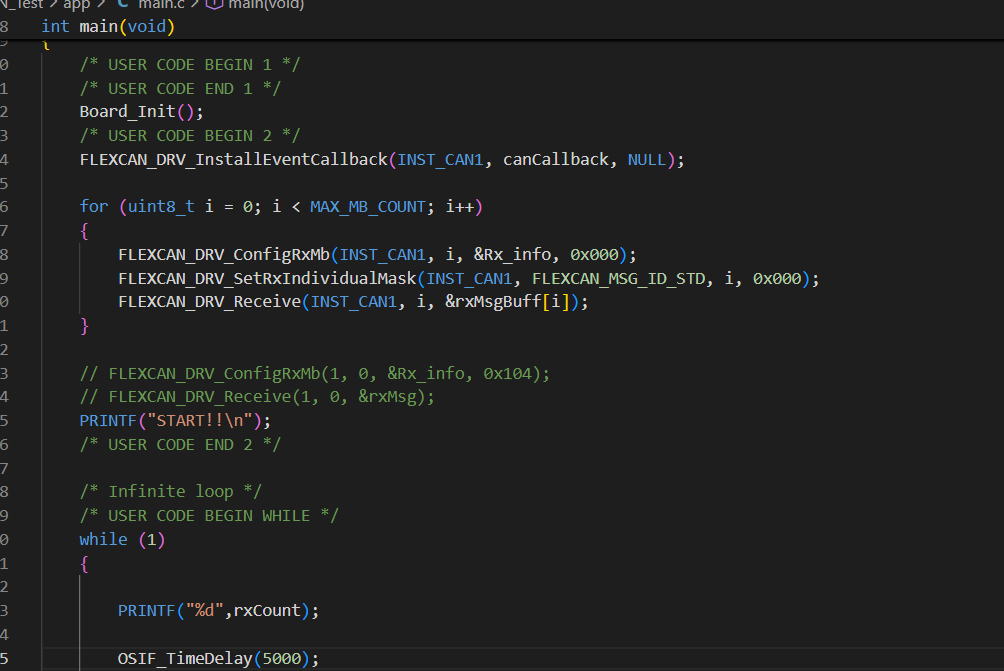This screenshot has height=671, width=1004.
Task: Click the C language icon beside main.c
Action: tap(122, 5)
